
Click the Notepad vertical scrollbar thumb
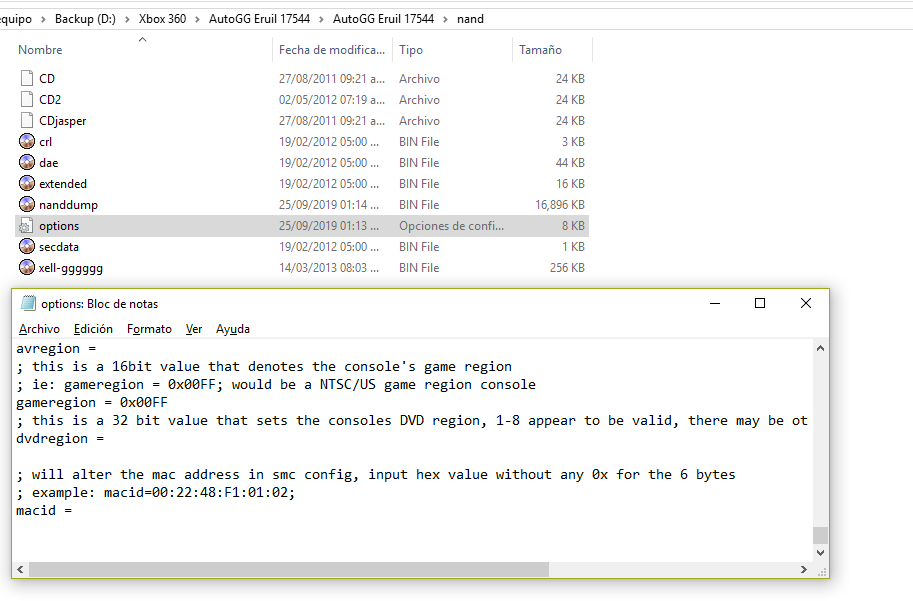[820, 535]
